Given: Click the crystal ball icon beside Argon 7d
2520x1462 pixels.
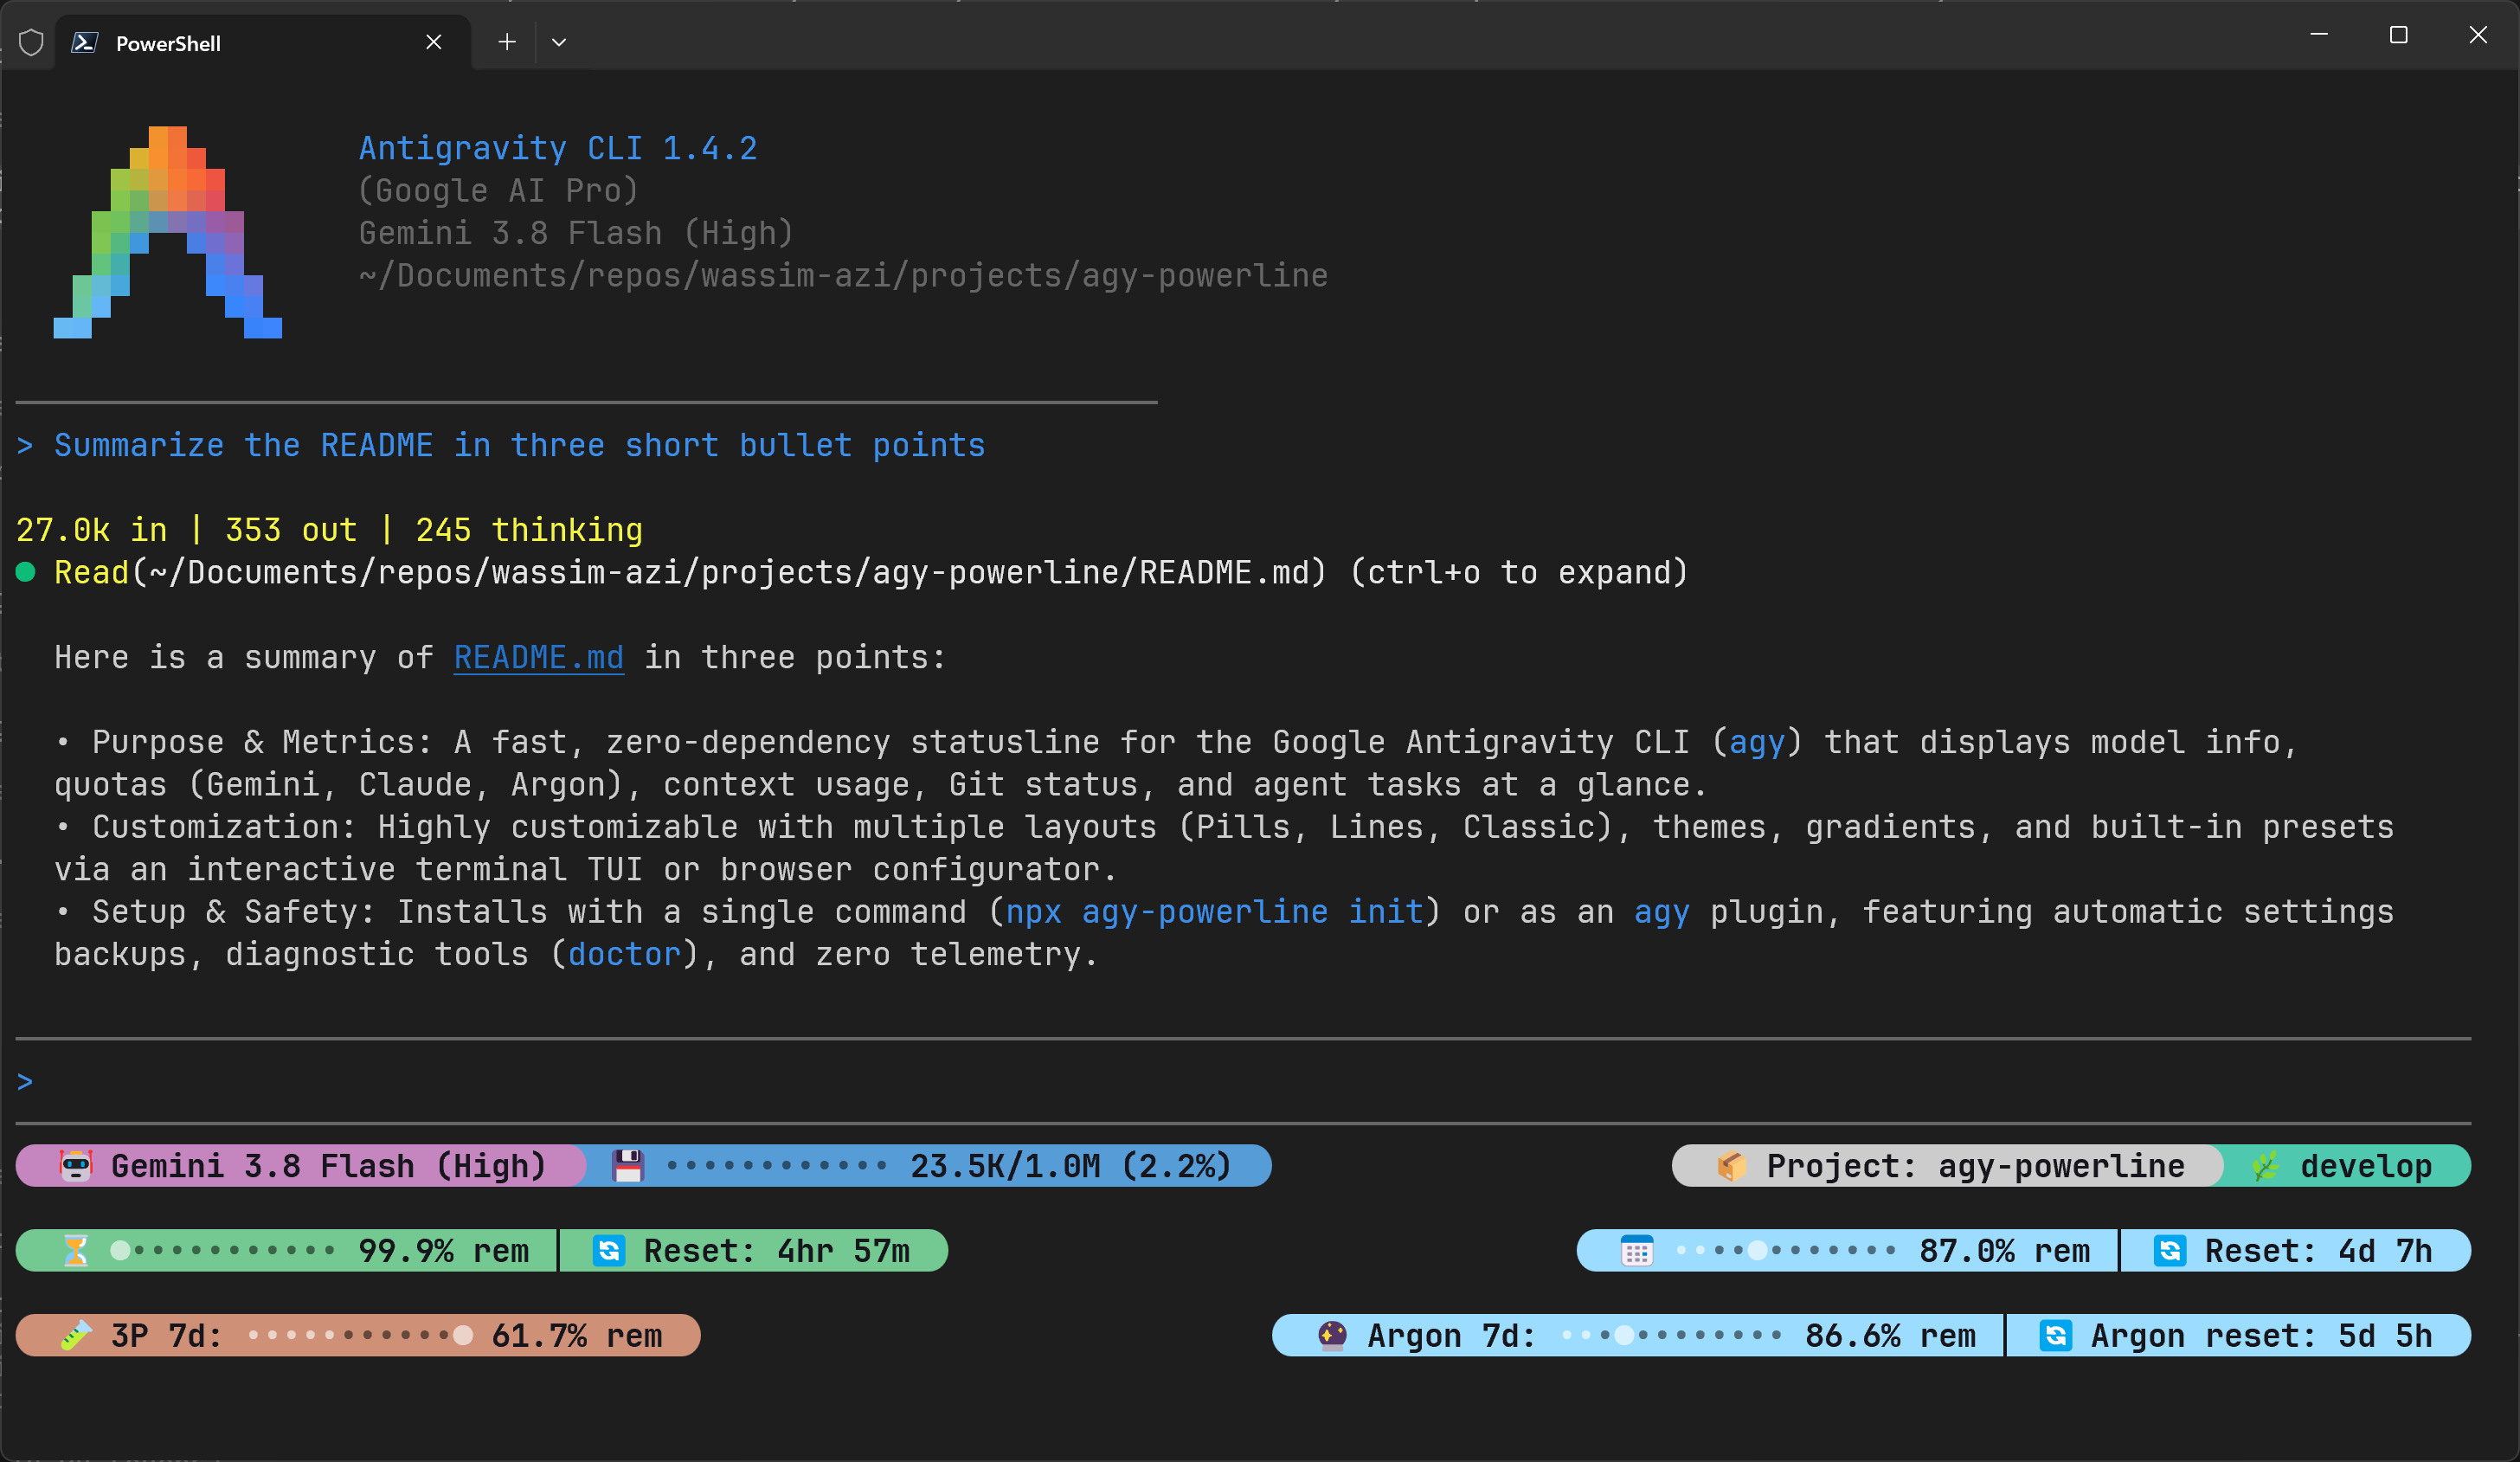Looking at the screenshot, I should (1332, 1335).
